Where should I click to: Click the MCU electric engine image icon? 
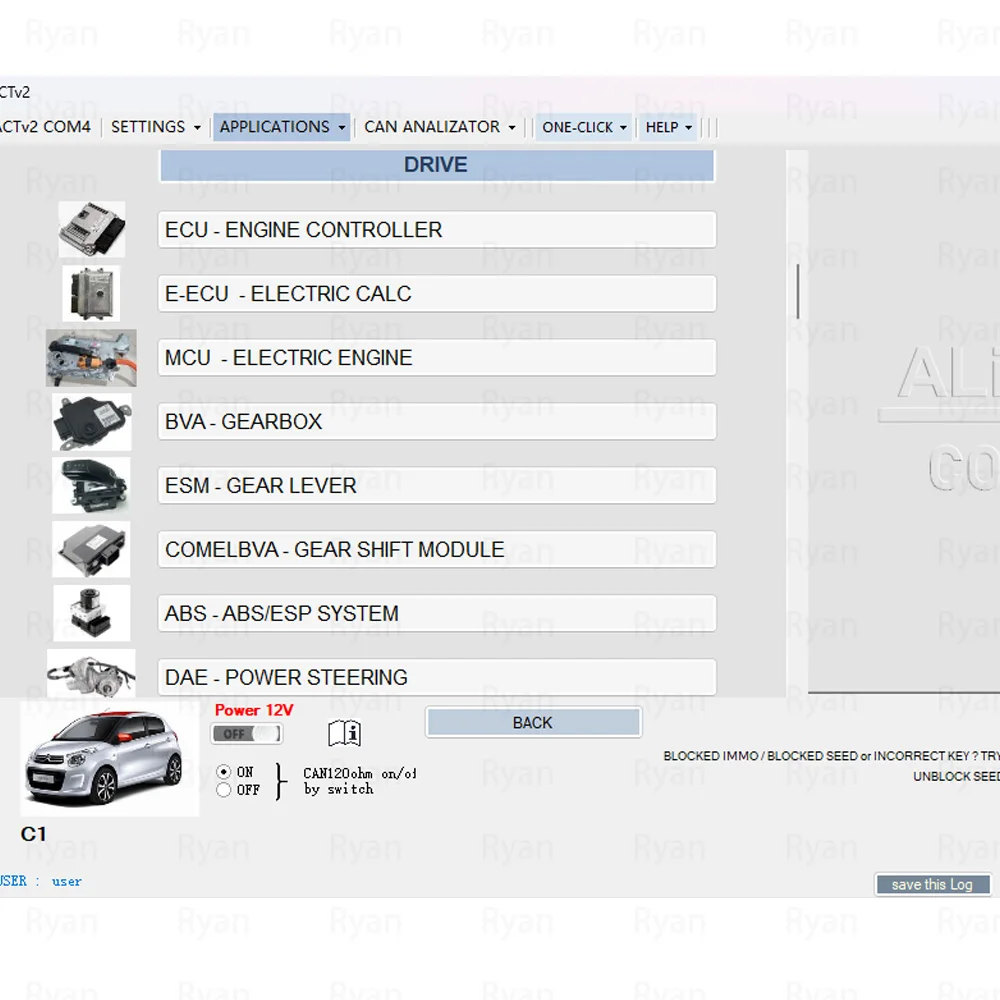[91, 358]
